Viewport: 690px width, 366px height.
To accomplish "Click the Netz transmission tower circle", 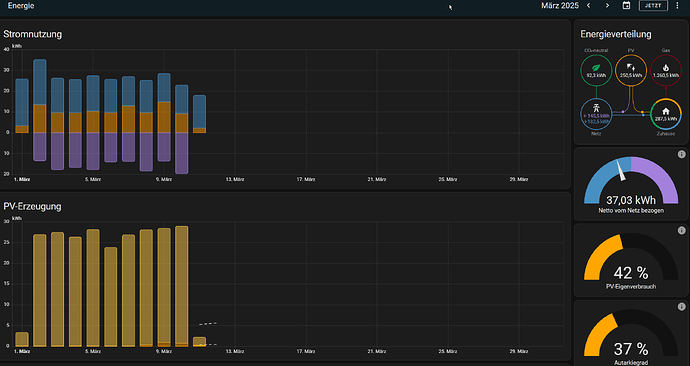I will (x=596, y=114).
